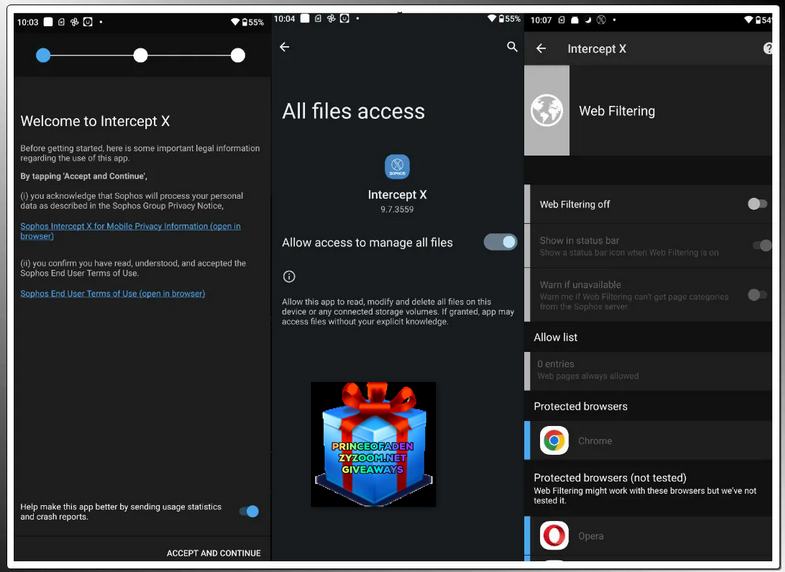Tap third step dot in welcome progress
This screenshot has width=785, height=572.
(x=238, y=55)
